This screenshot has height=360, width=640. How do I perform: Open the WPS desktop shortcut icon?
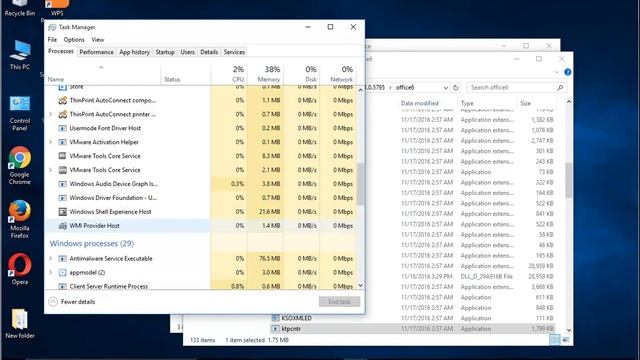[x=57, y=8]
